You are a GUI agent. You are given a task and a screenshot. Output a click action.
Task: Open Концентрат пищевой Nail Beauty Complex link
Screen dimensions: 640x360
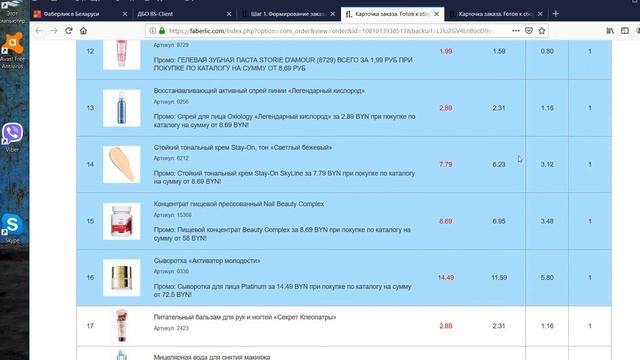click(239, 204)
